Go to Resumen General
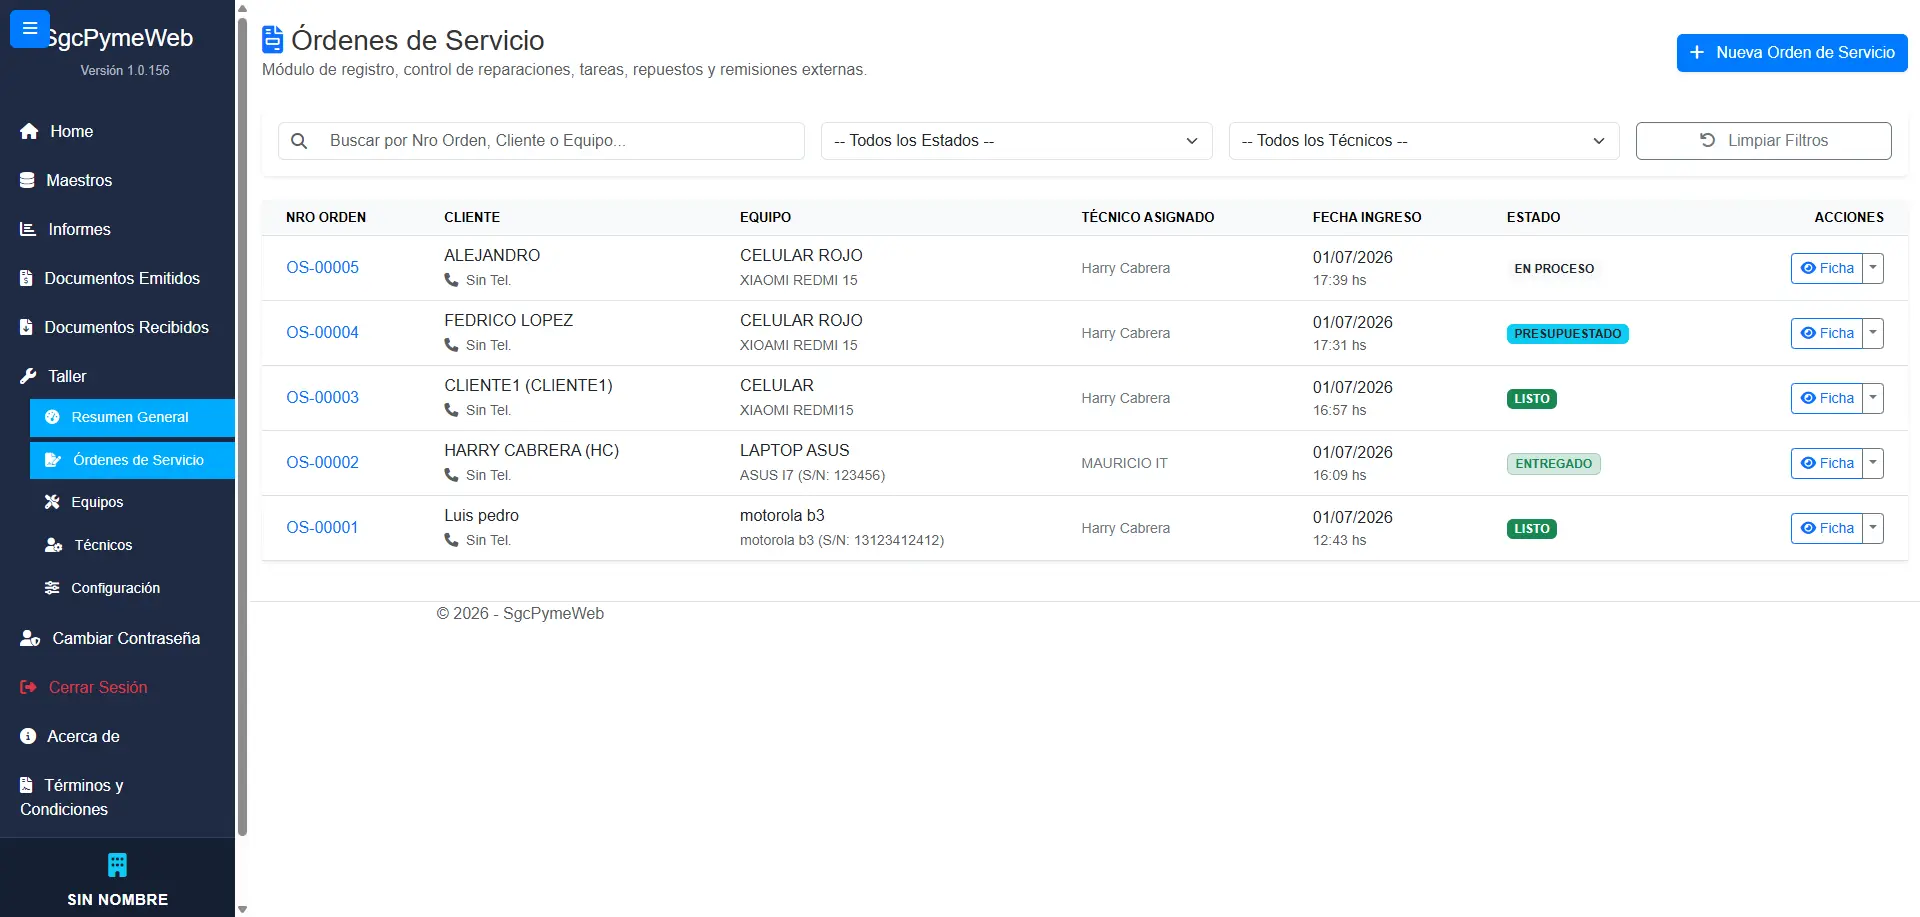This screenshot has height=917, width=1920. [132, 418]
